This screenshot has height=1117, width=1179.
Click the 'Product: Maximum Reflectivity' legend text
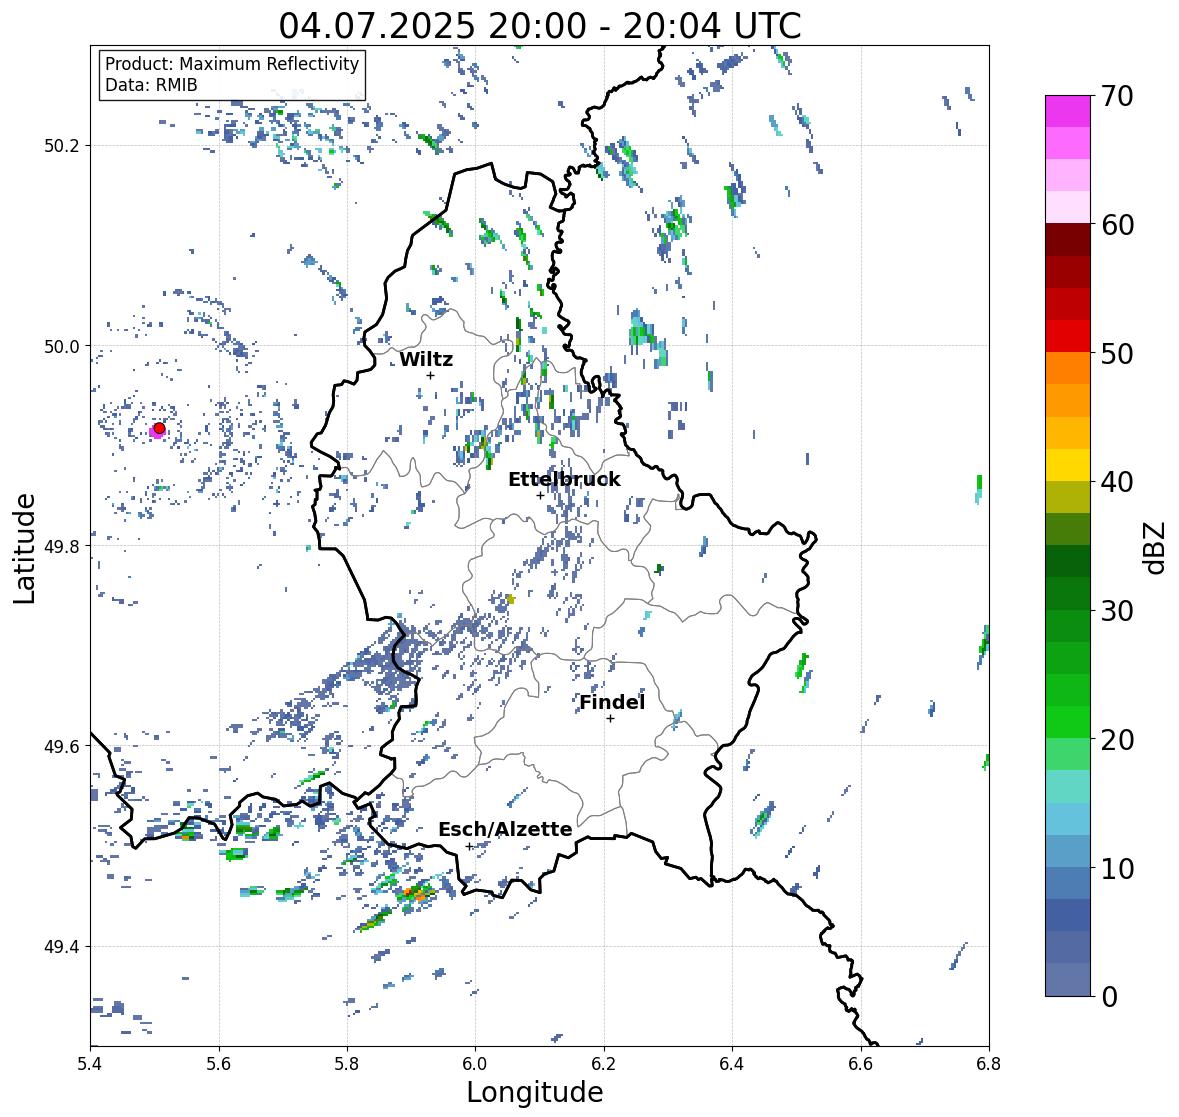coord(232,64)
